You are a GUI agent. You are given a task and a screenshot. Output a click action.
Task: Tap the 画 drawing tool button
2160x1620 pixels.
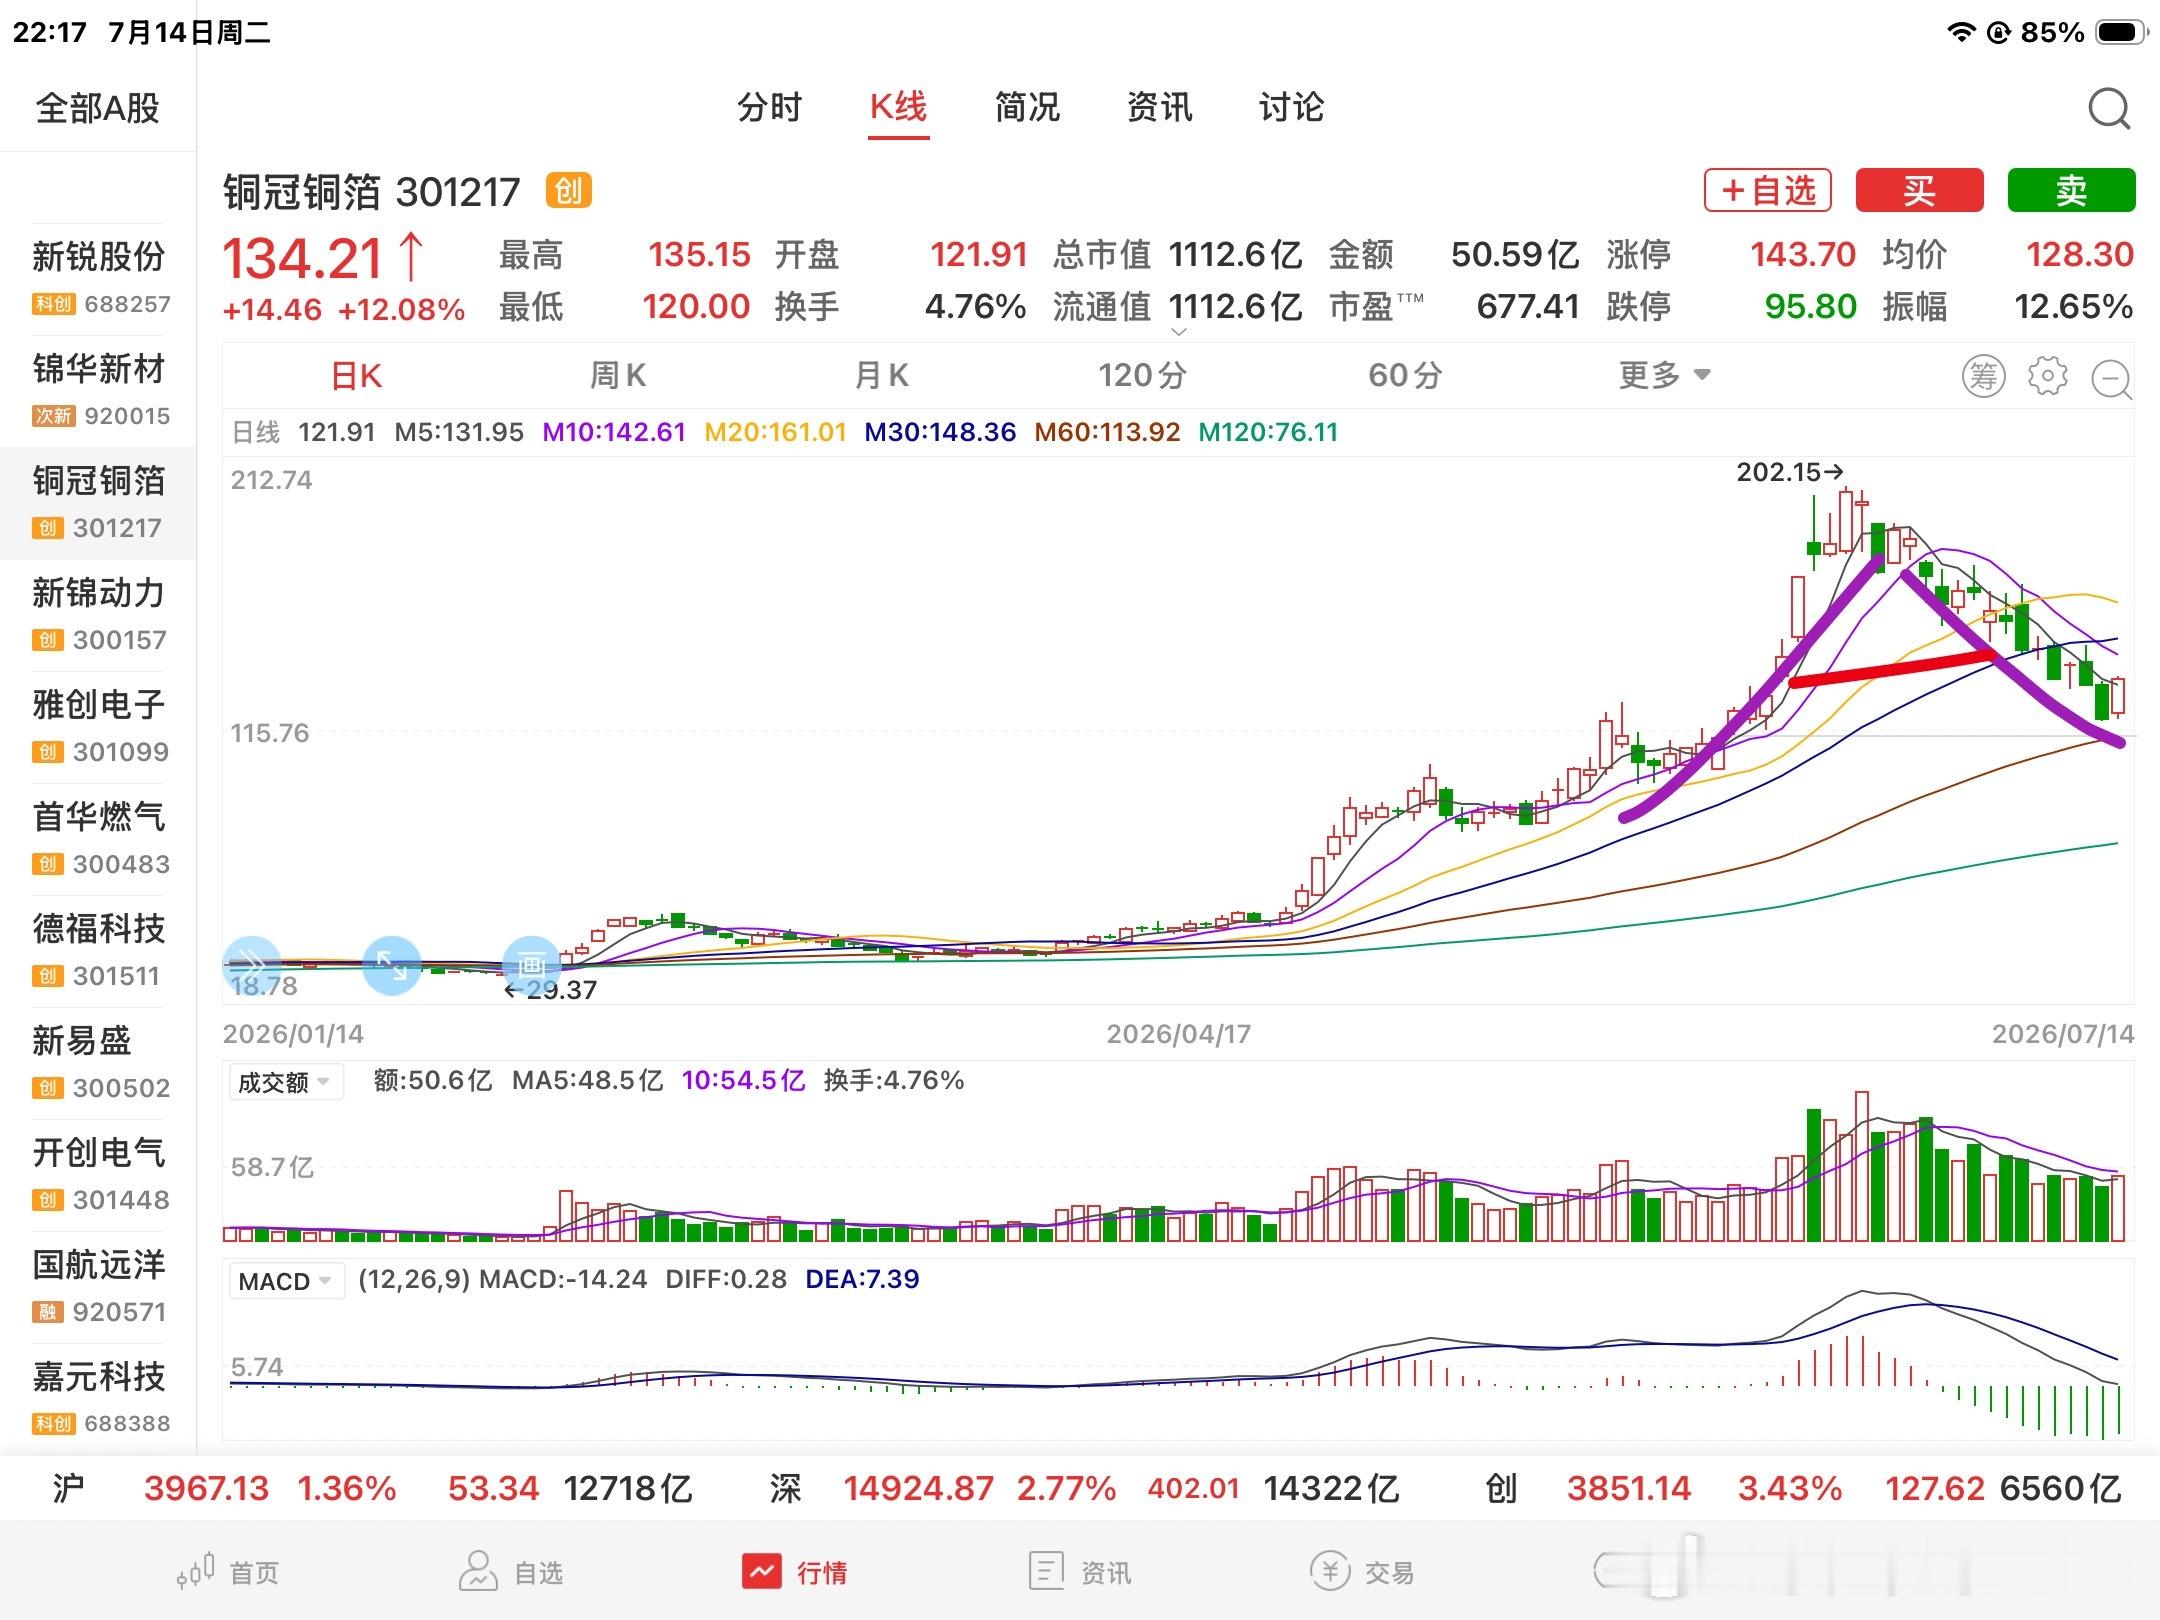531,965
